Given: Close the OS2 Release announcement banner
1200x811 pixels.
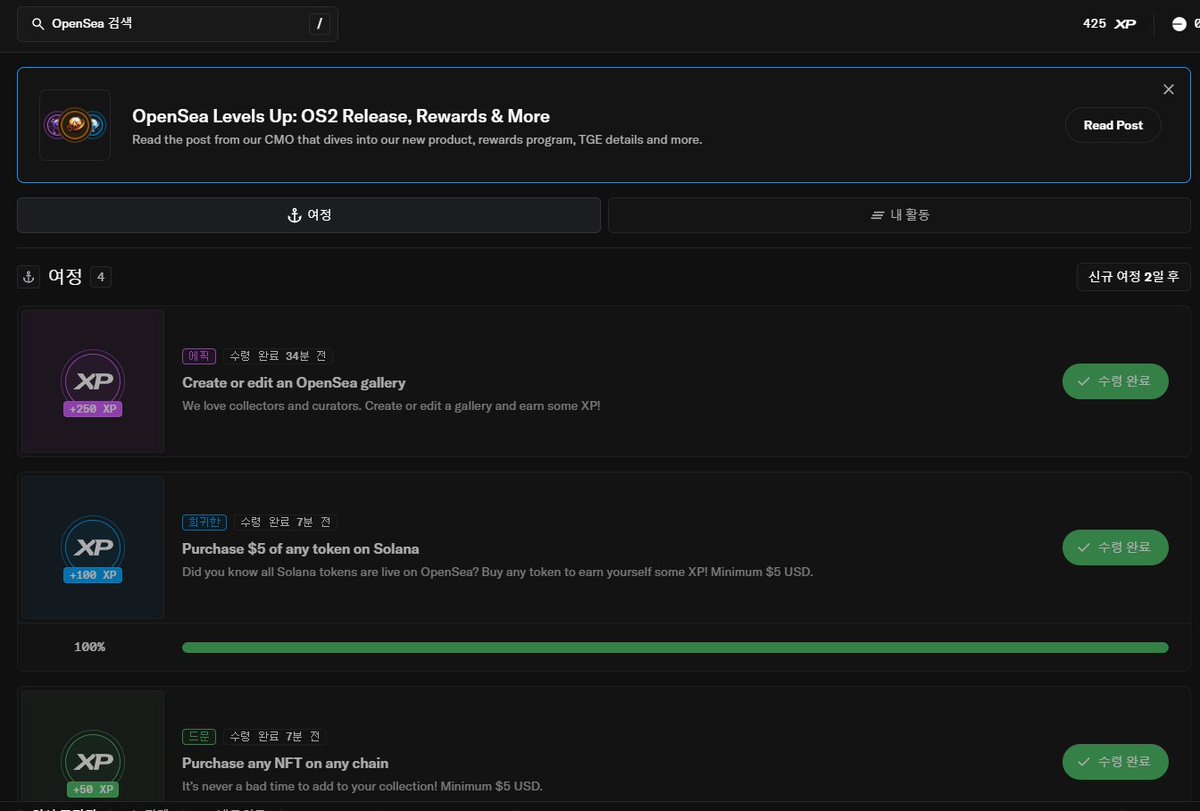Looking at the screenshot, I should click(x=1168, y=89).
